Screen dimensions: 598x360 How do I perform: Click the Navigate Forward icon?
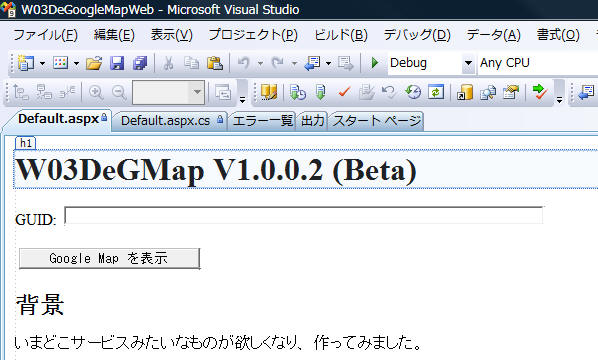[346, 63]
